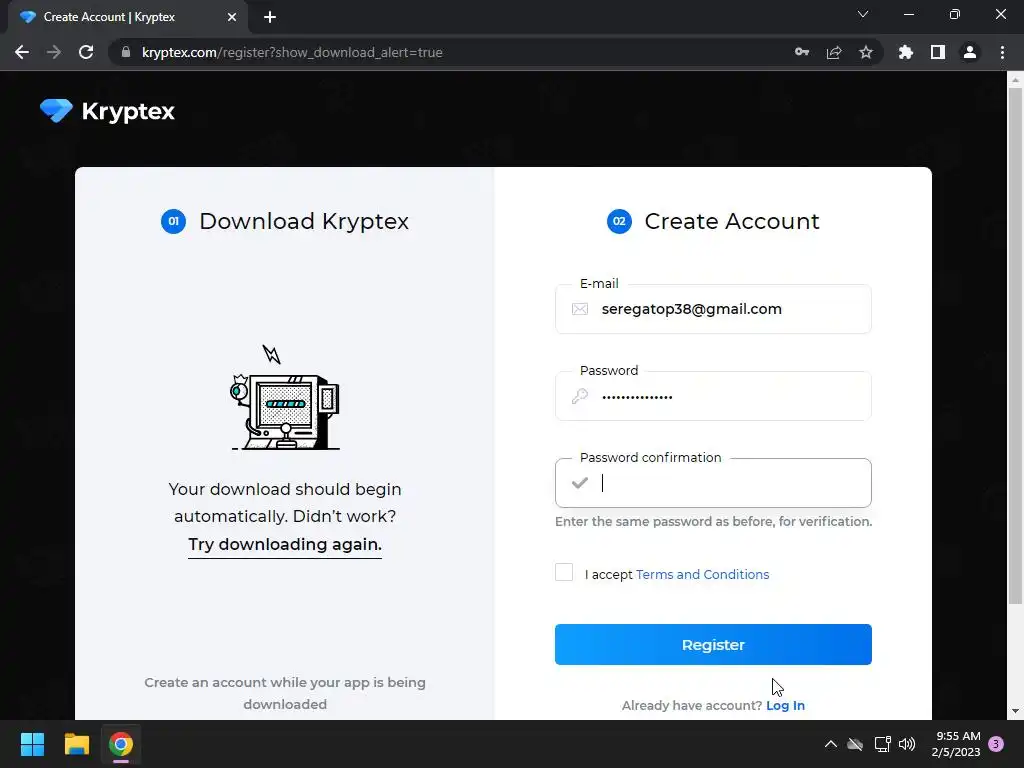Viewport: 1024px width, 768px height.
Task: Click the Create Account heading
Action: click(x=731, y=221)
